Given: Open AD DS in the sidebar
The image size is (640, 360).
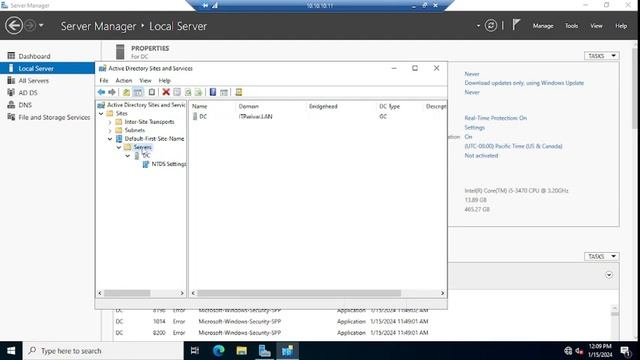Looking at the screenshot, I should click(x=28, y=93).
